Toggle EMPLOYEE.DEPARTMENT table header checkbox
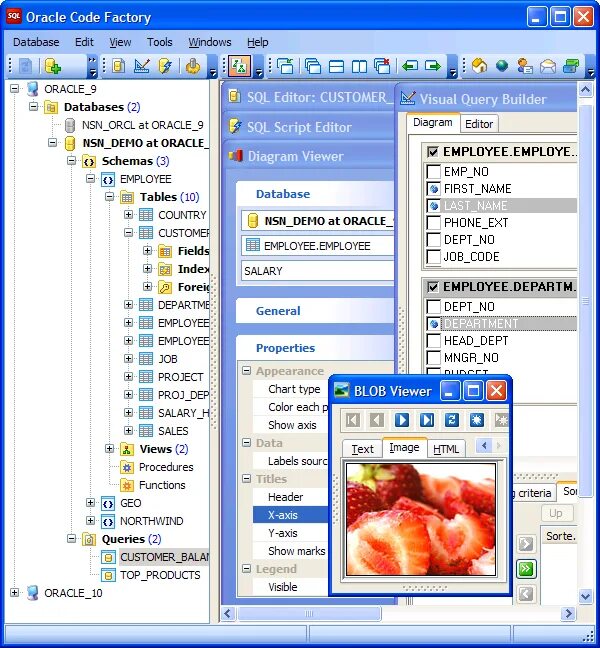This screenshot has width=600, height=648. point(433,287)
